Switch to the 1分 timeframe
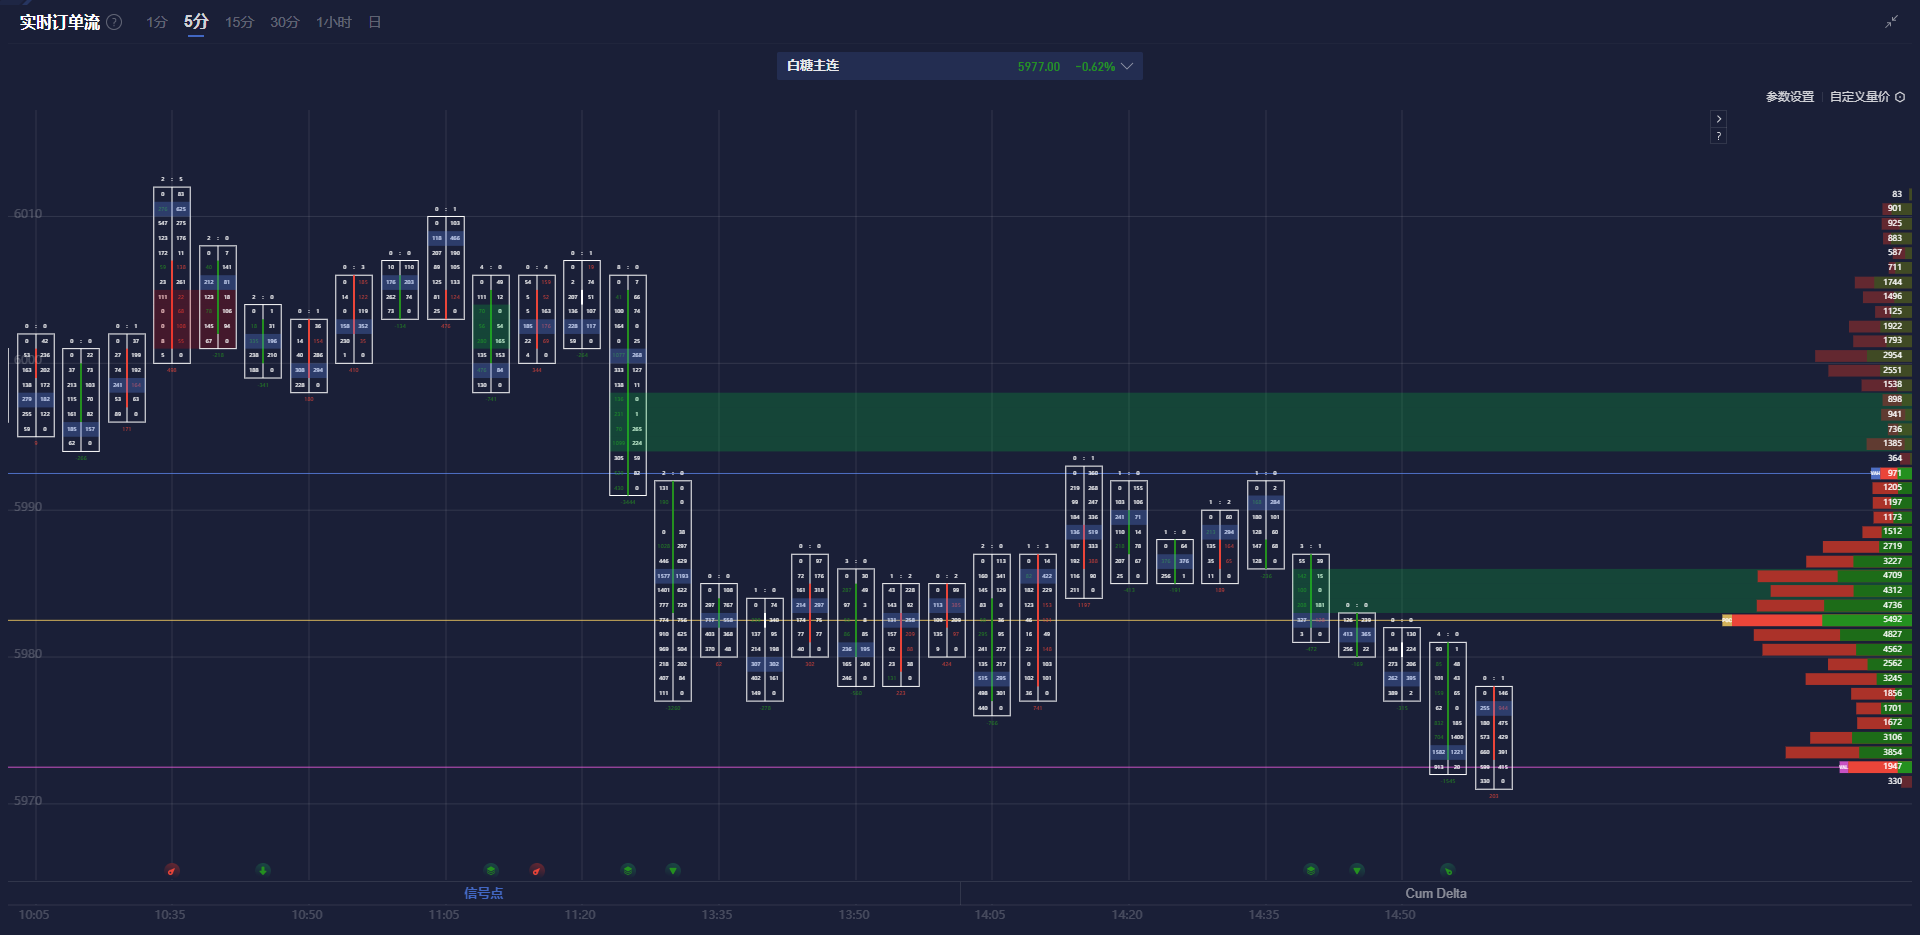This screenshot has height=935, width=1920. click(157, 22)
